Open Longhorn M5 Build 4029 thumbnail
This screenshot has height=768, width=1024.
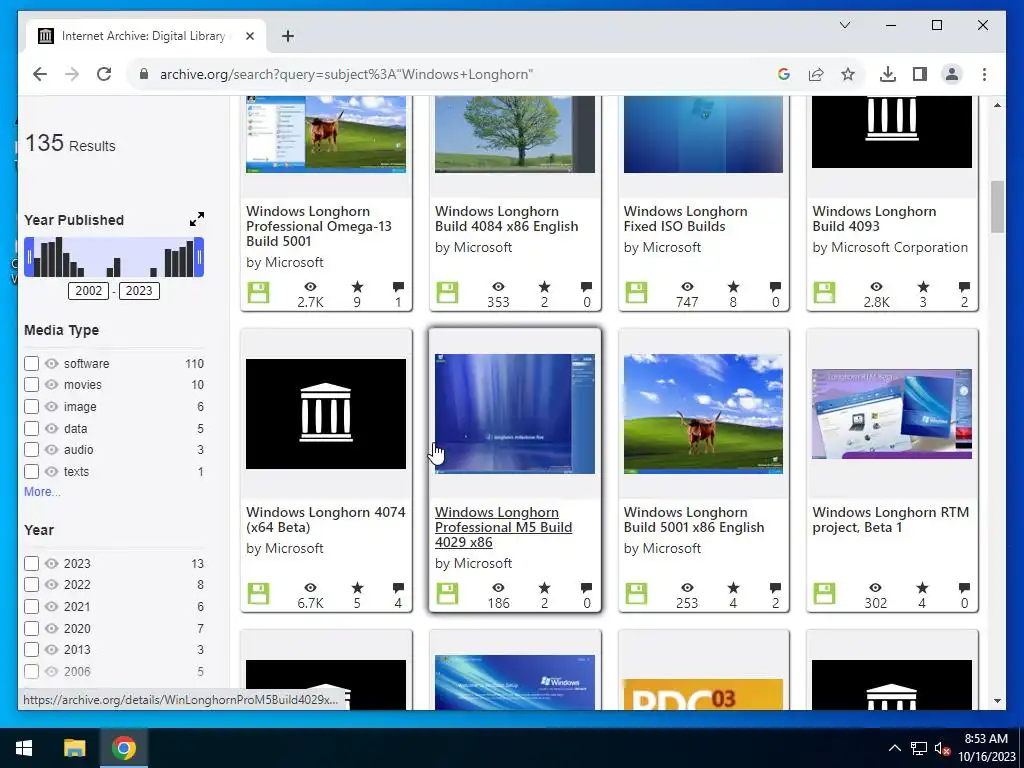pos(515,414)
